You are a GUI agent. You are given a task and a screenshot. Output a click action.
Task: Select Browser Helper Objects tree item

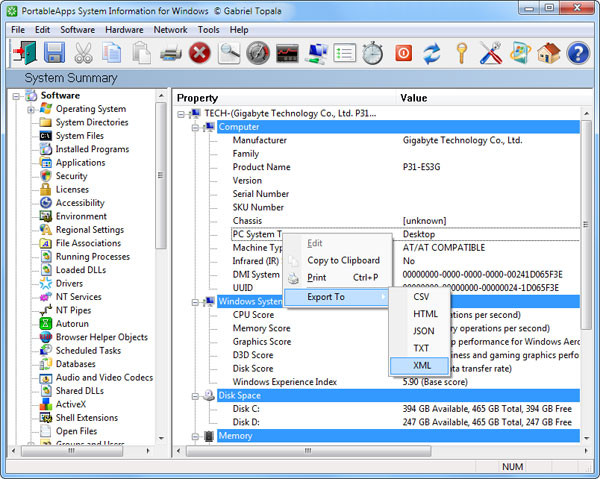tap(102, 337)
